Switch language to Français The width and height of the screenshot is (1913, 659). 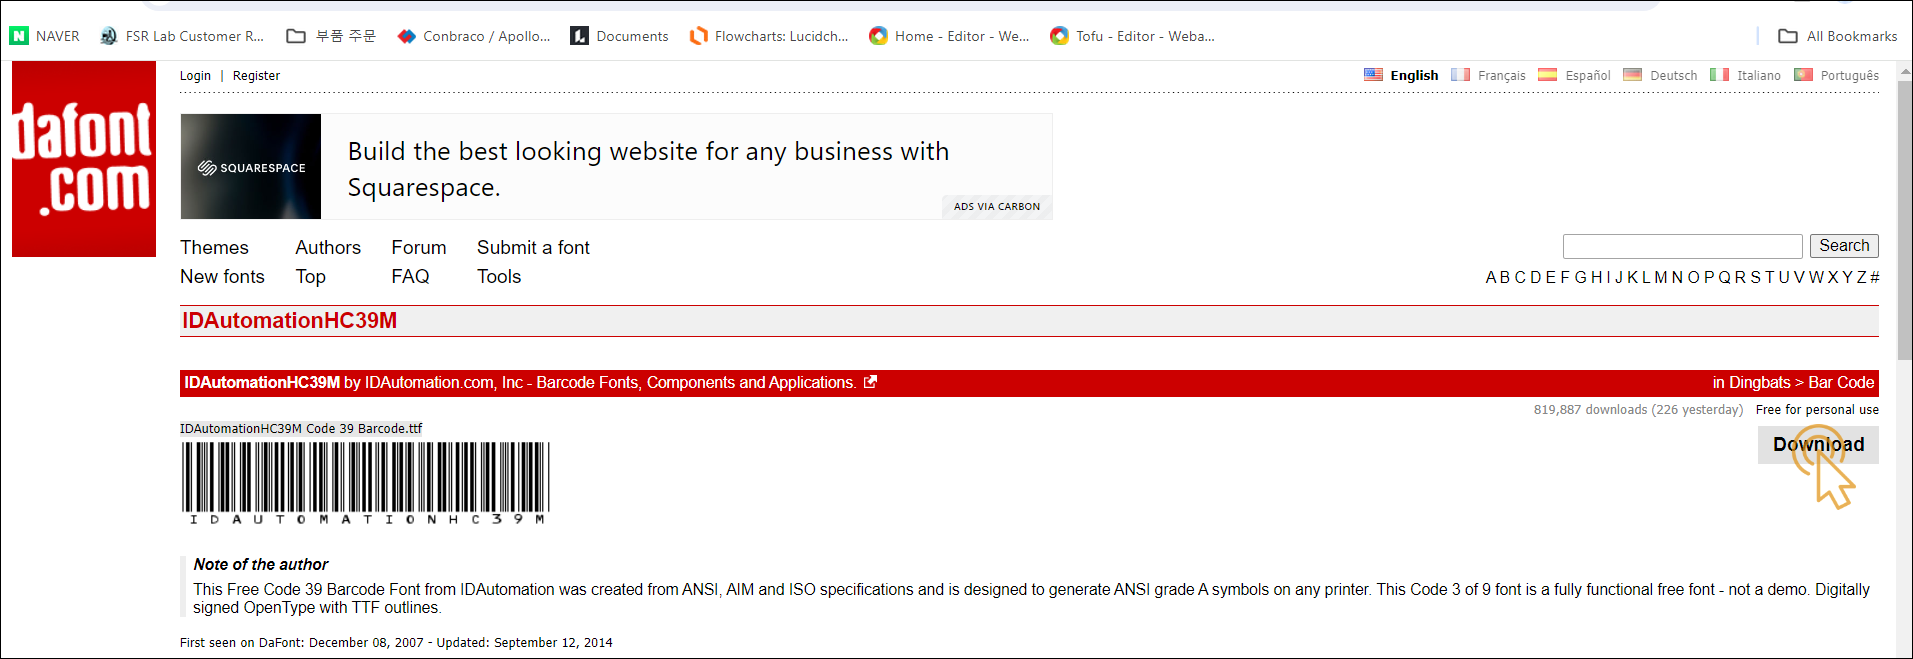pyautogui.click(x=1489, y=75)
